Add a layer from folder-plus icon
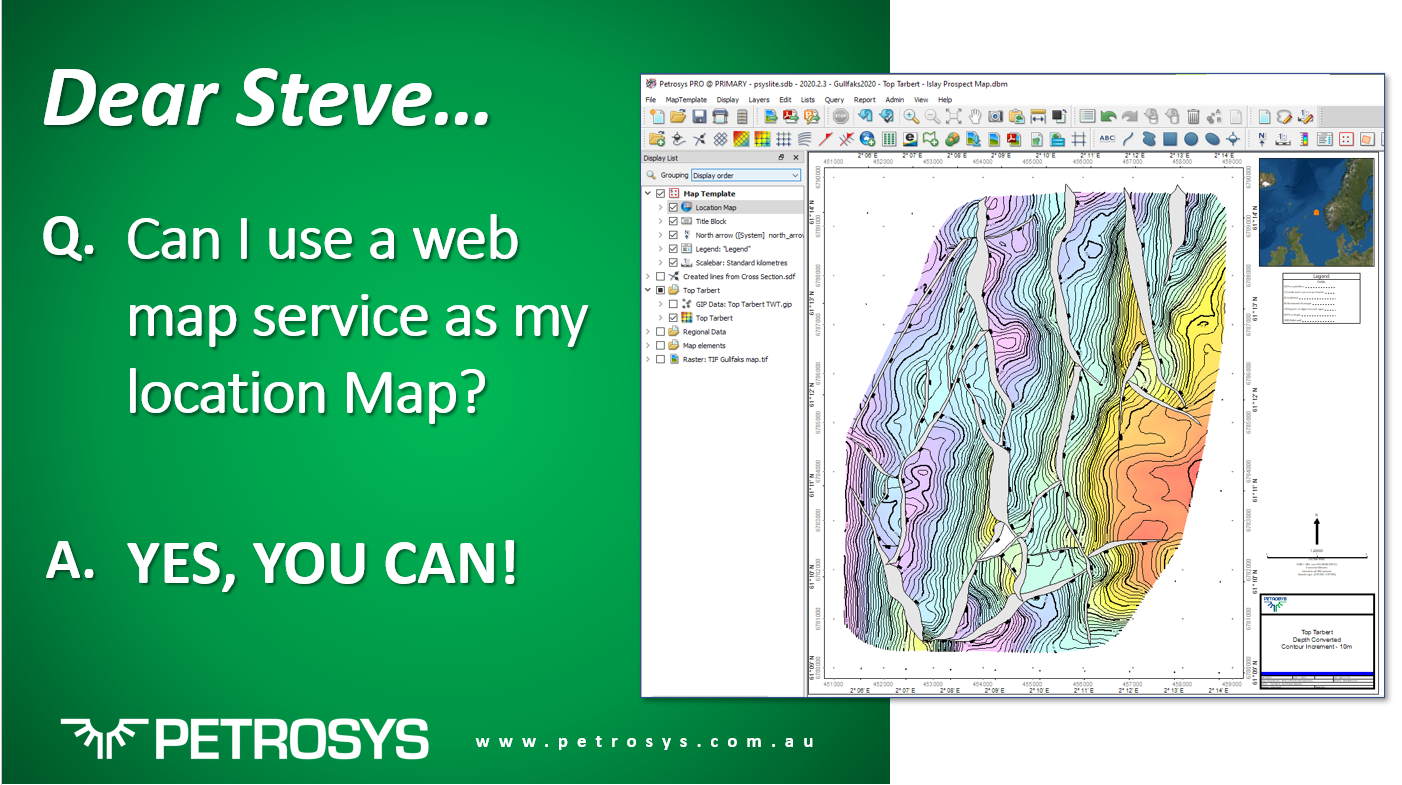 point(657,139)
